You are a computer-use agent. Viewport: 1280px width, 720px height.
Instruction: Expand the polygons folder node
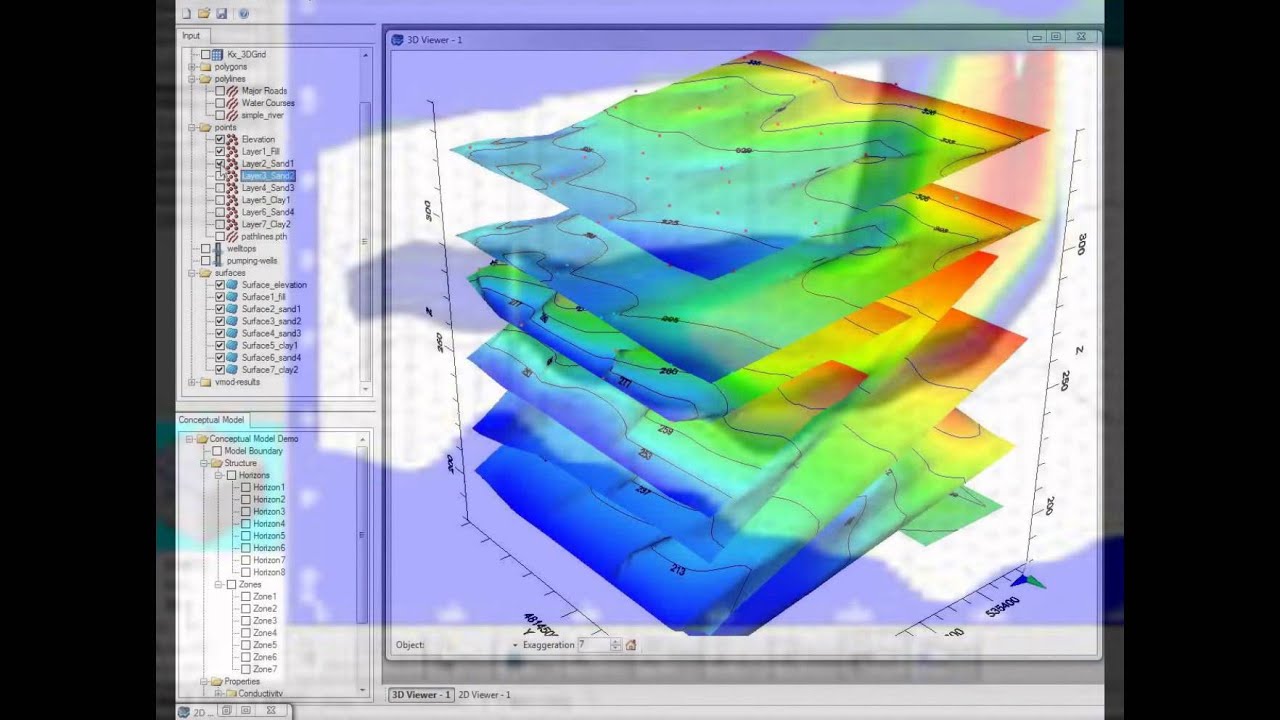(x=192, y=67)
